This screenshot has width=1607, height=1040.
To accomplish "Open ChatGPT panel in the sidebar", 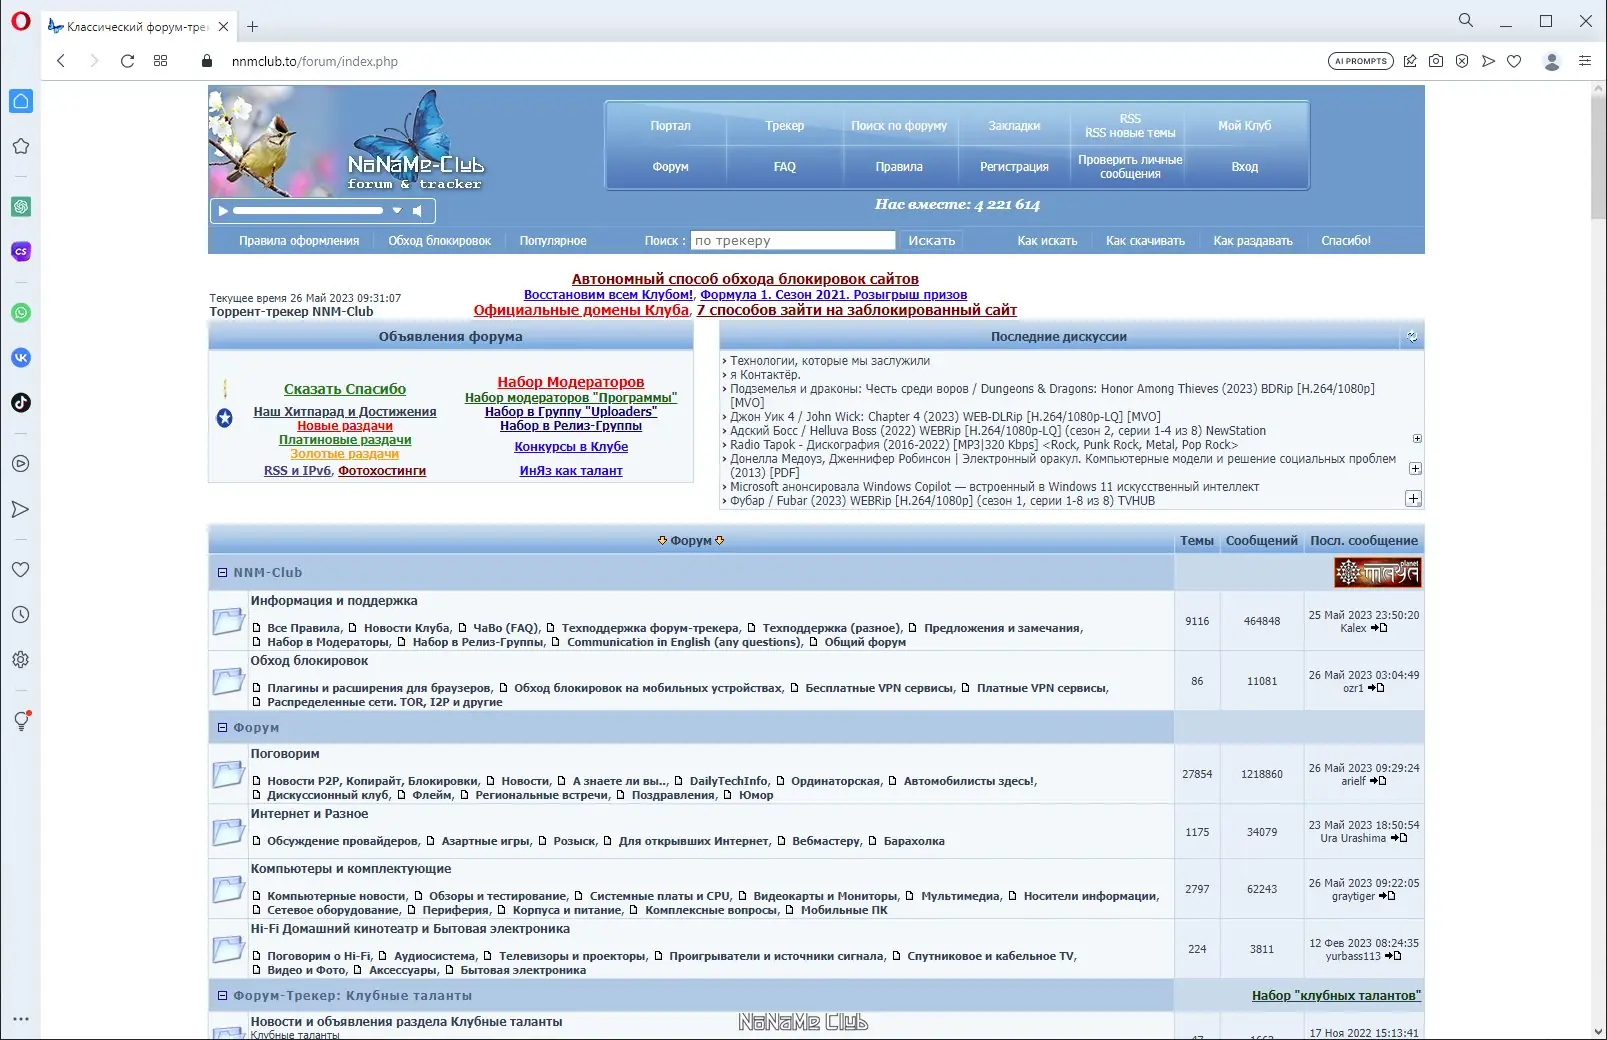I will tap(21, 207).
